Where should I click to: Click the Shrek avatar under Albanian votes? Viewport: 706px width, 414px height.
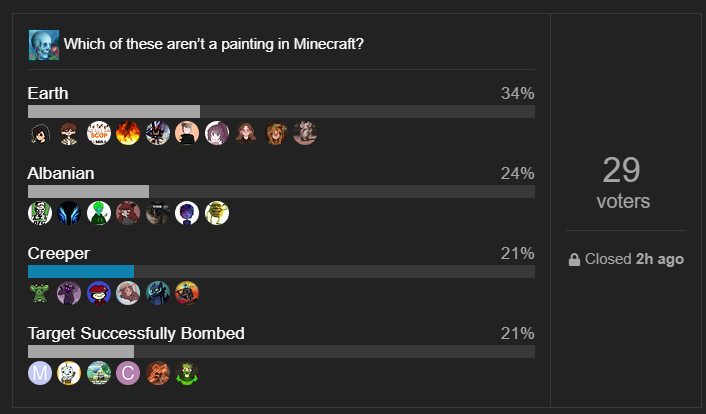[217, 213]
